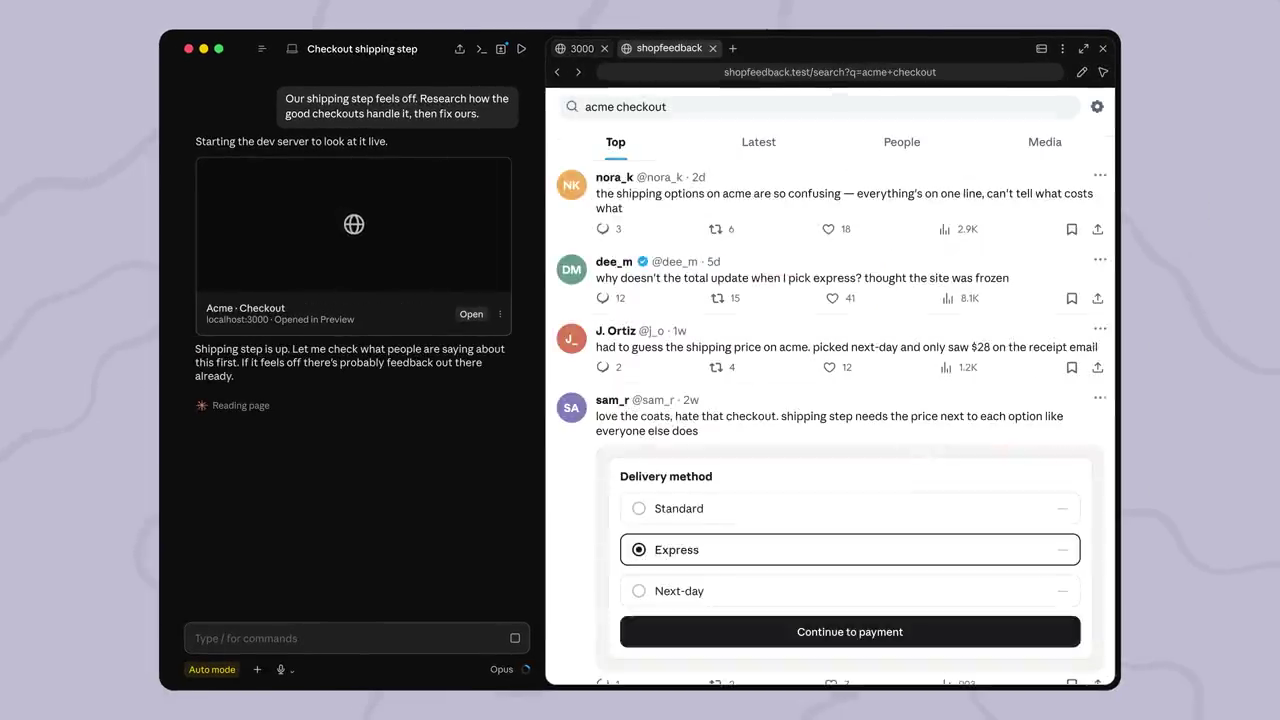The image size is (1280, 720).
Task: Click the expand-to-fullscreen arrows icon in the browser pane
Action: pos(1083,48)
